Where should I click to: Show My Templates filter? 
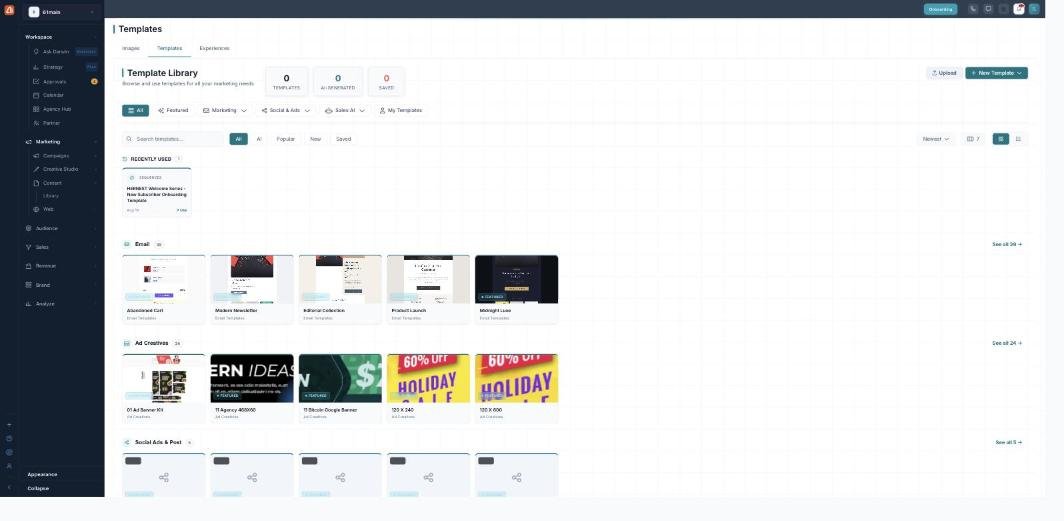click(x=400, y=111)
